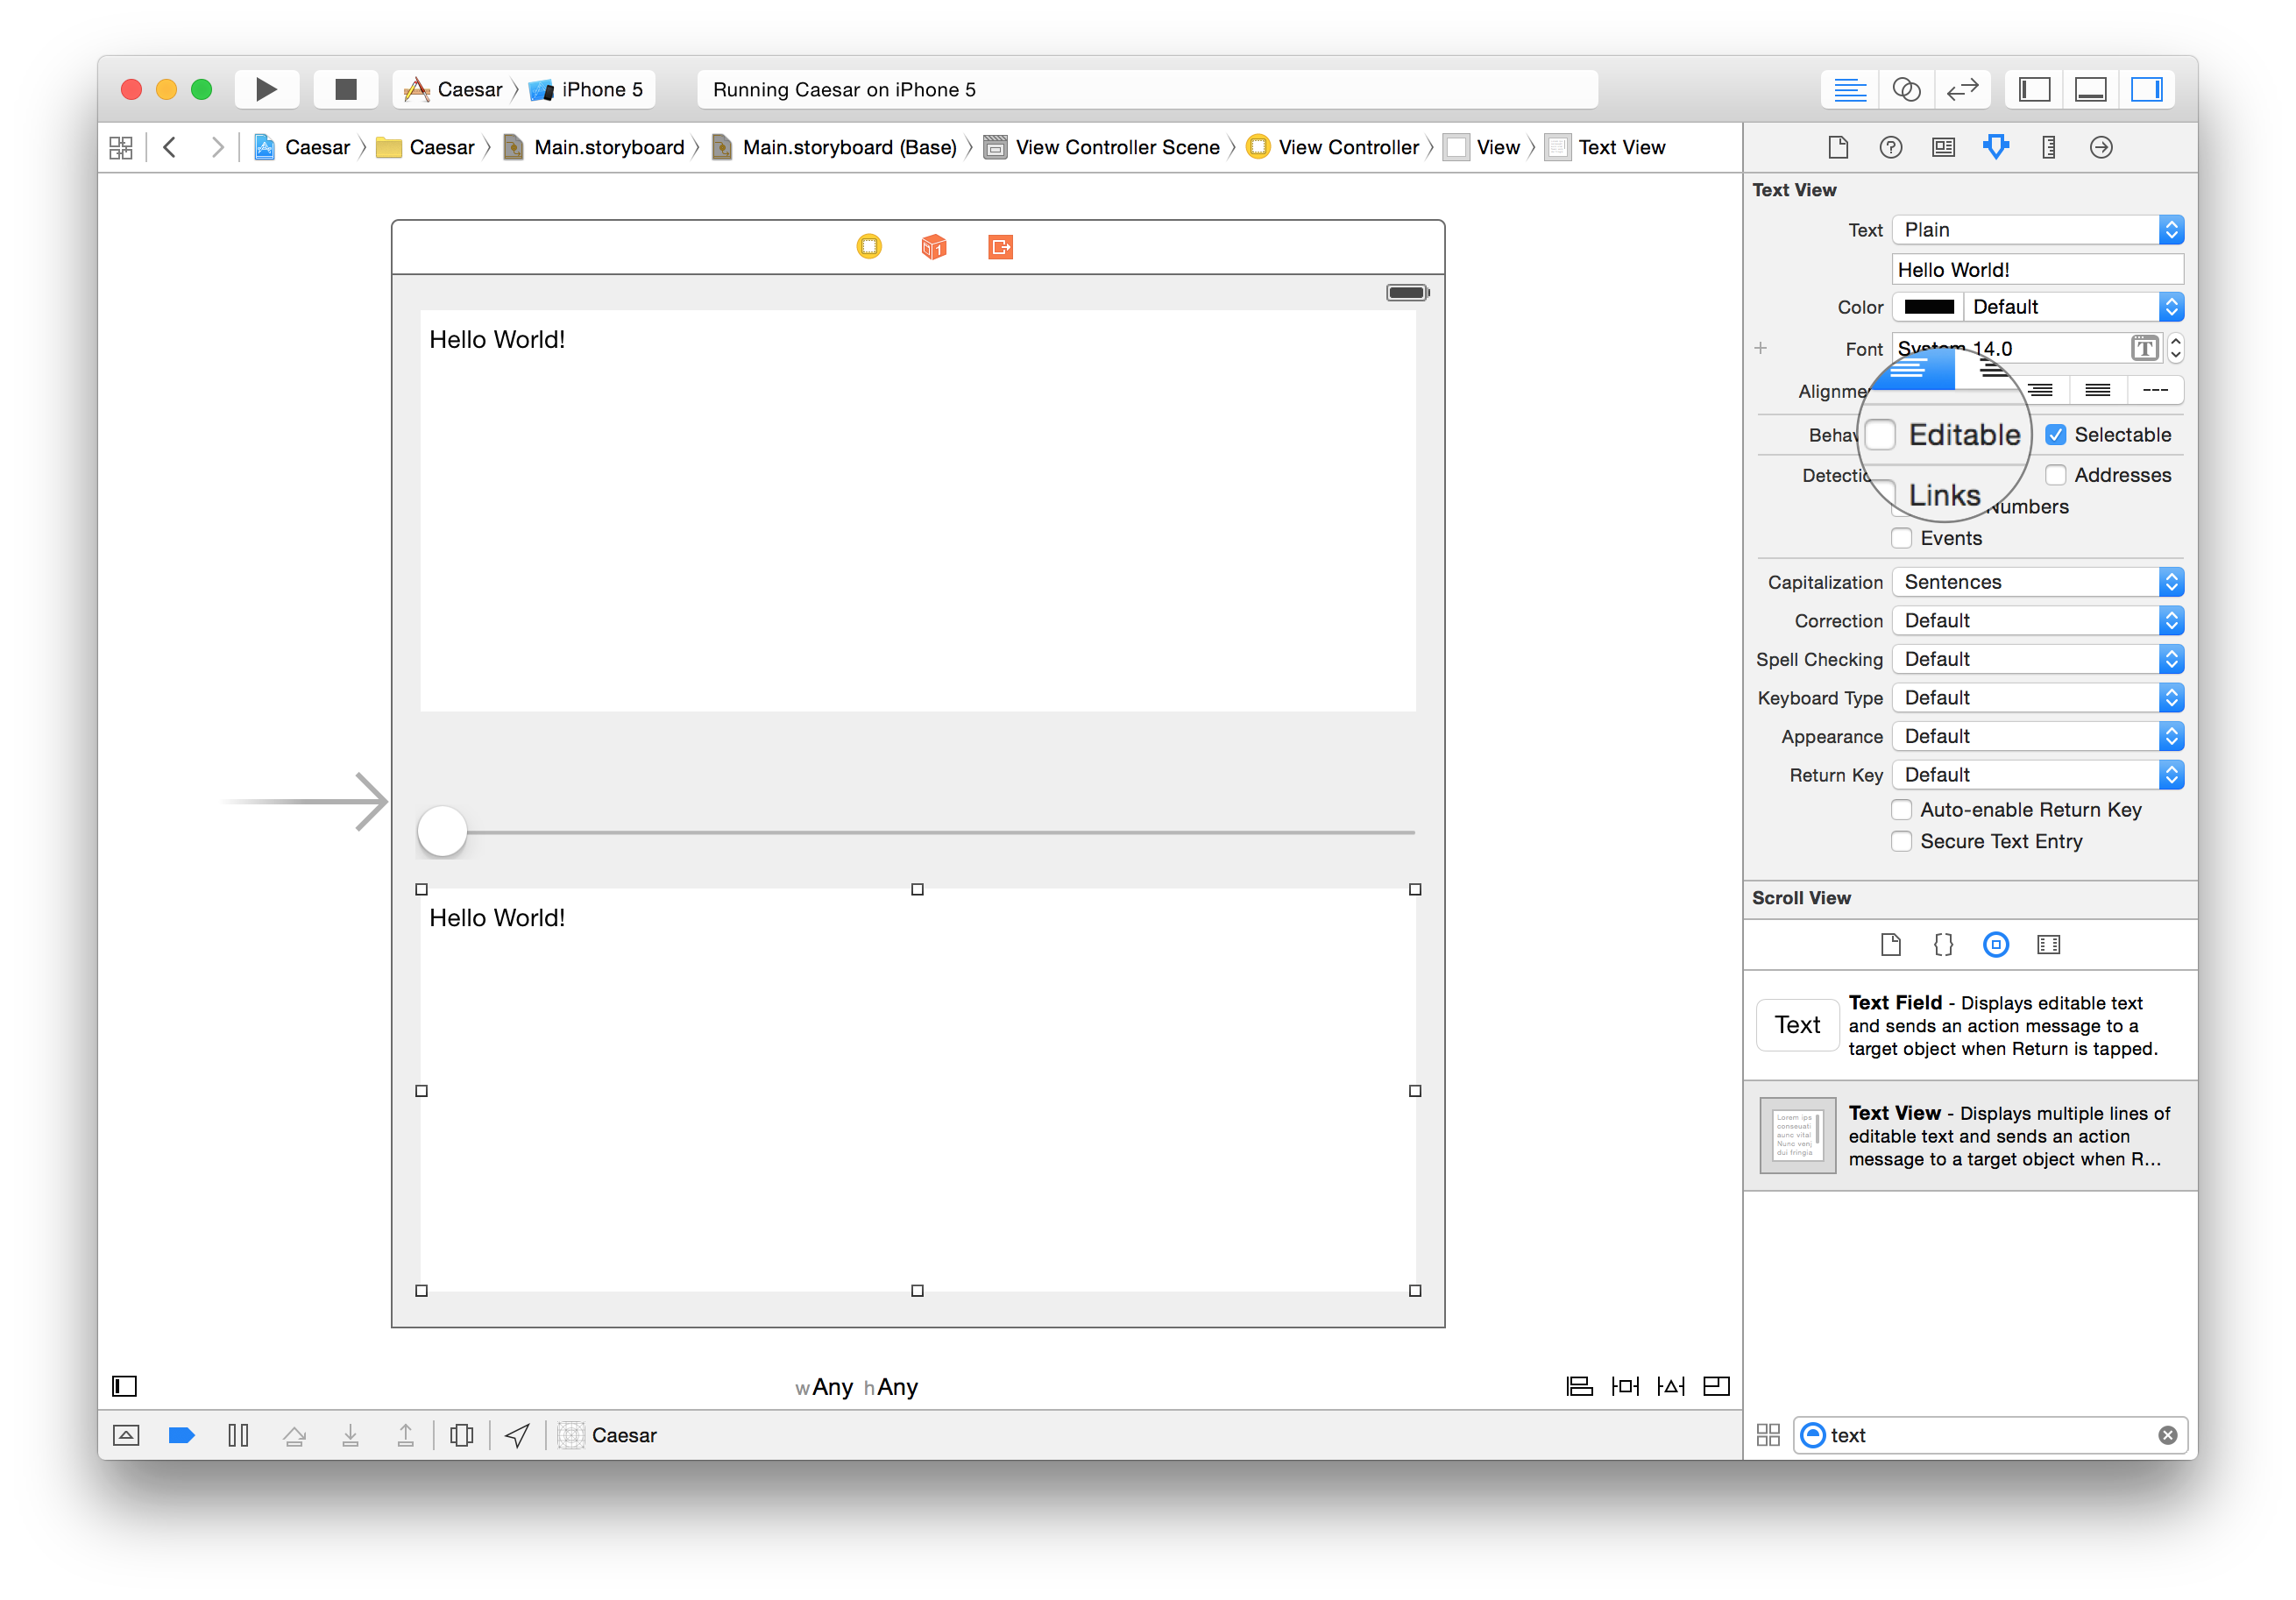Image resolution: width=2296 pixels, height=1600 pixels.
Task: Open the Return Key dropdown
Action: coord(2038,775)
